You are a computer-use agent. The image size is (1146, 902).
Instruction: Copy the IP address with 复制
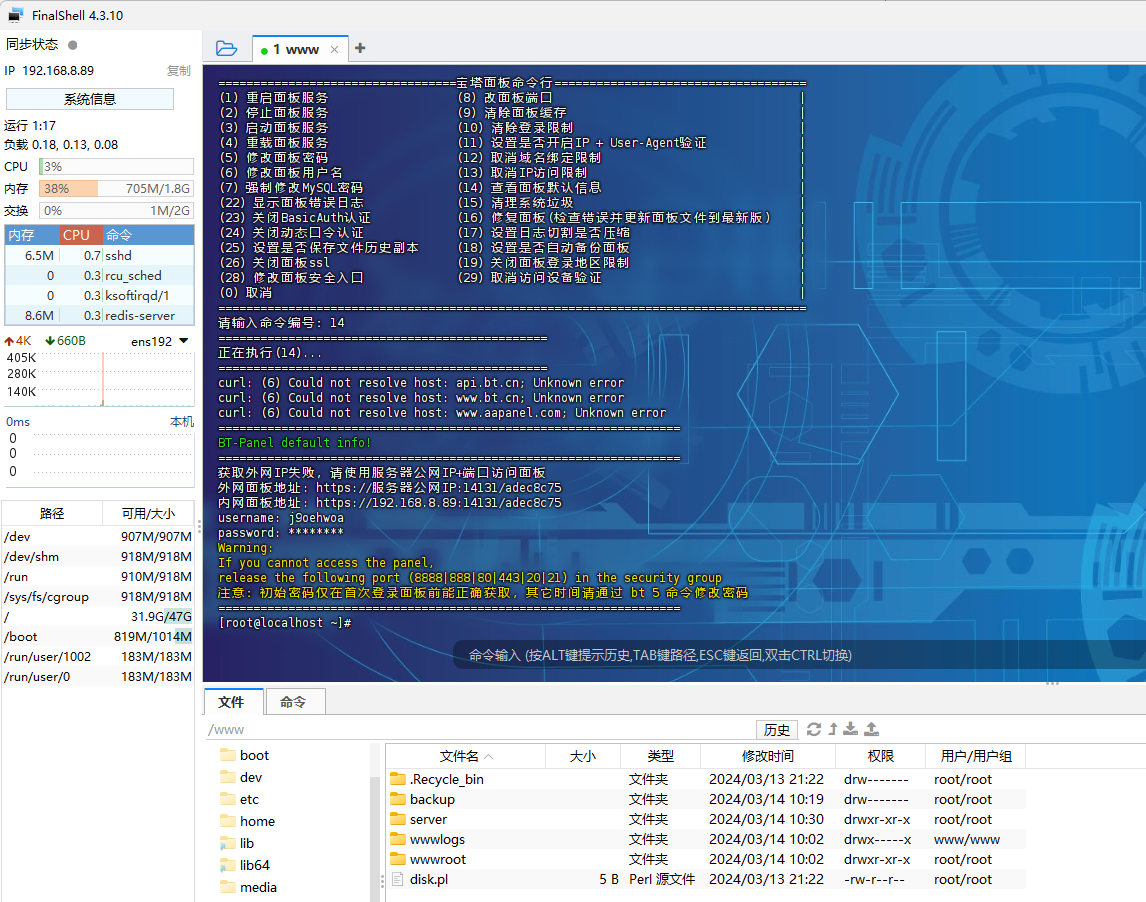click(x=178, y=71)
